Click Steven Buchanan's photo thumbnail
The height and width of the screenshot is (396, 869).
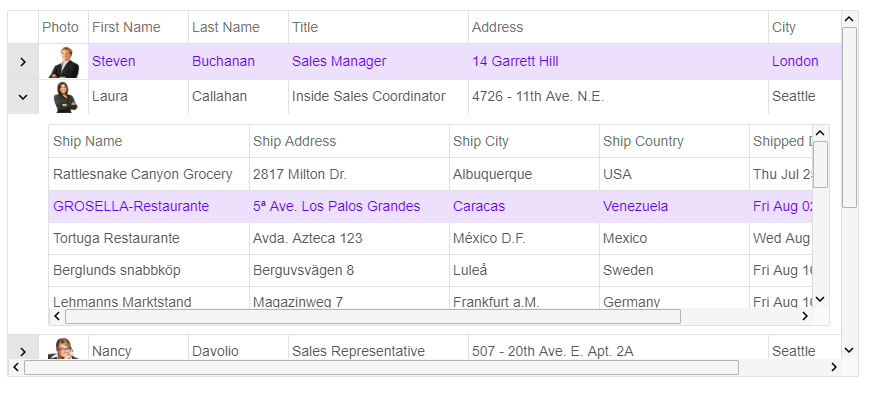(x=64, y=62)
